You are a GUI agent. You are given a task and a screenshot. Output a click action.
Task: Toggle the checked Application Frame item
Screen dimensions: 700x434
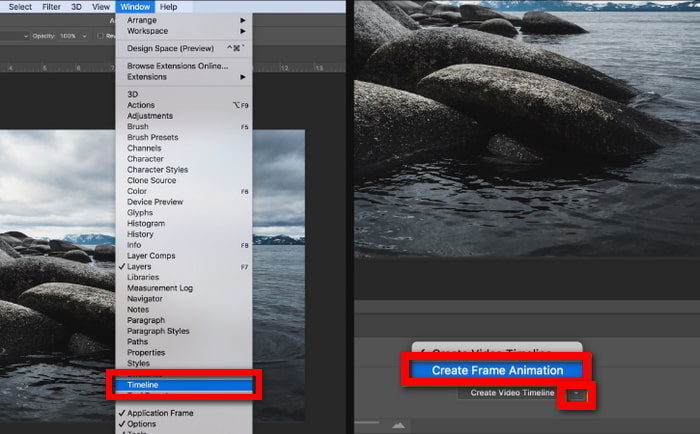[184, 413]
